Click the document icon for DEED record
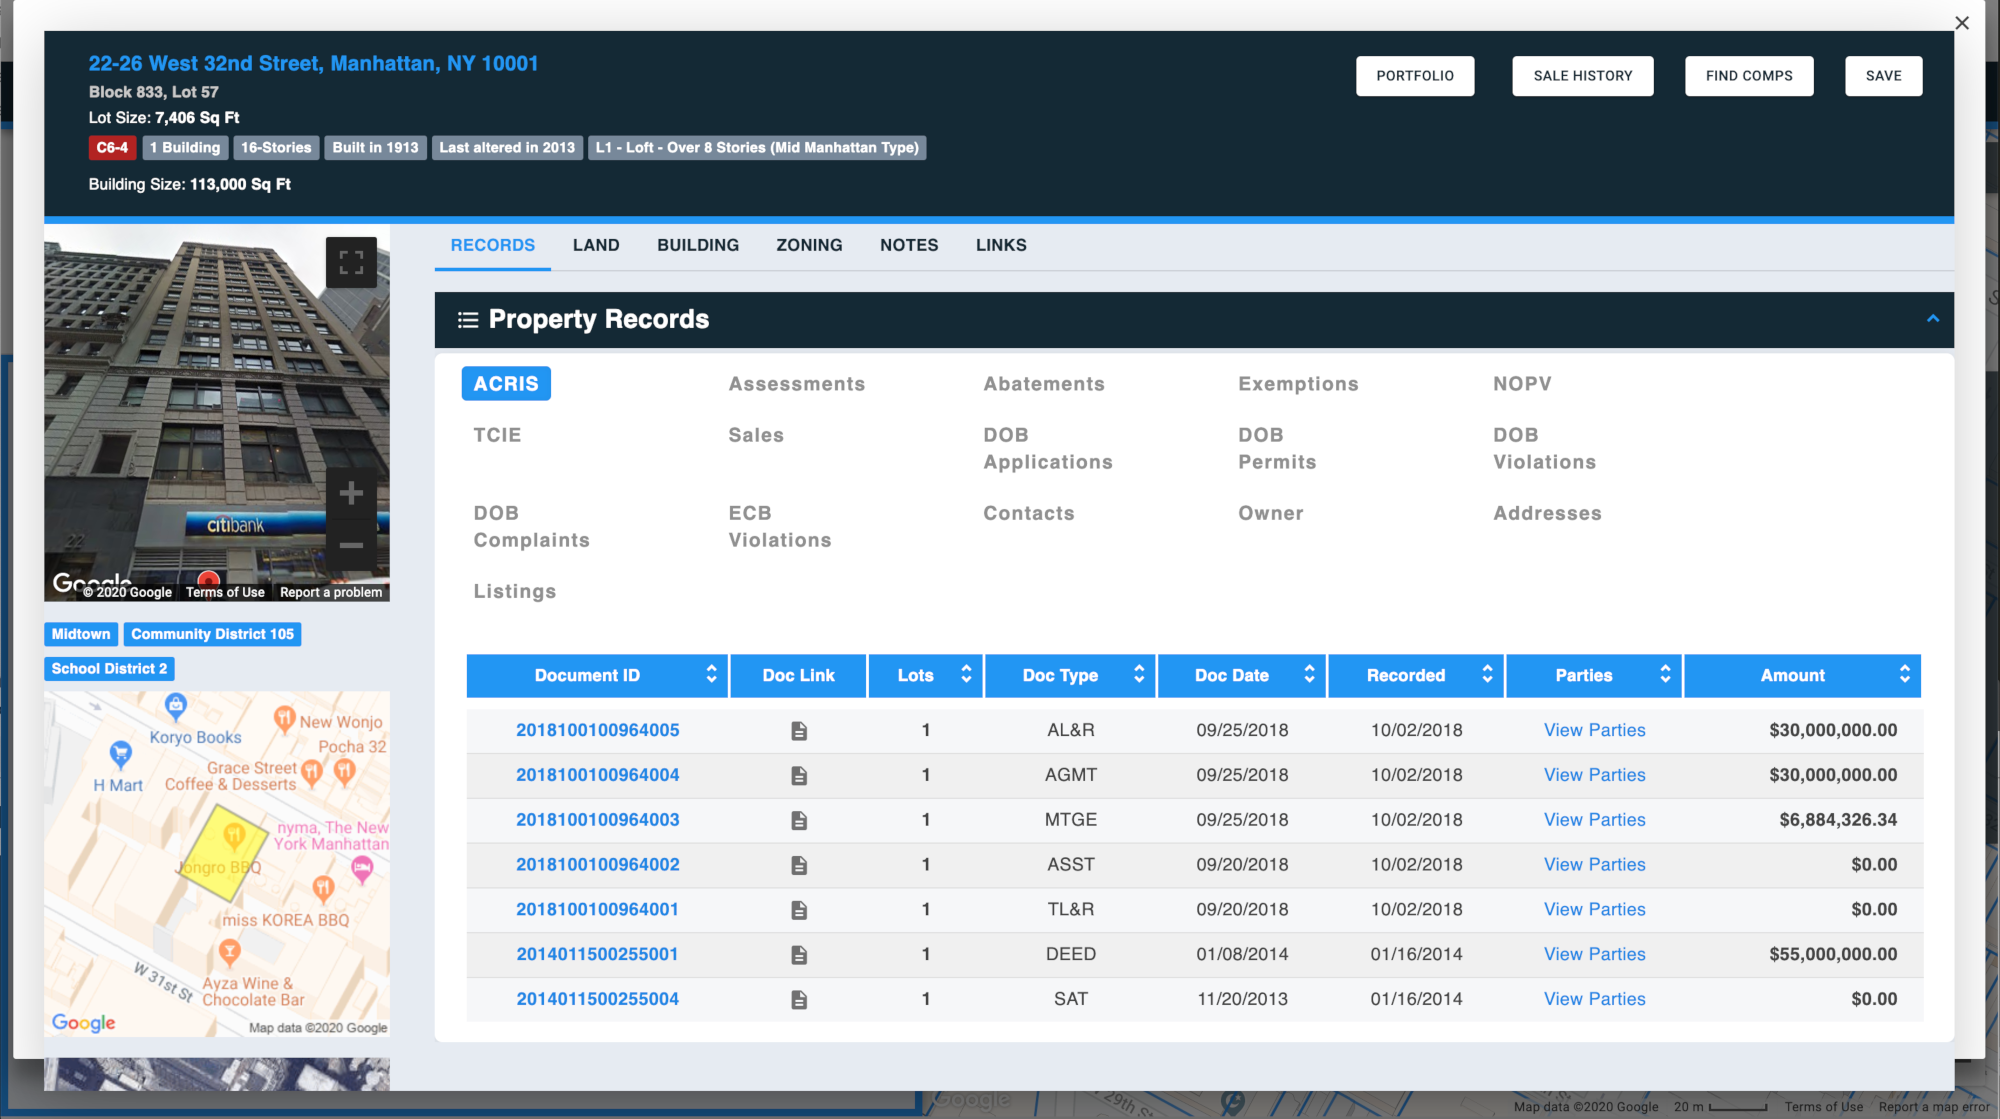2000x1119 pixels. tap(798, 953)
